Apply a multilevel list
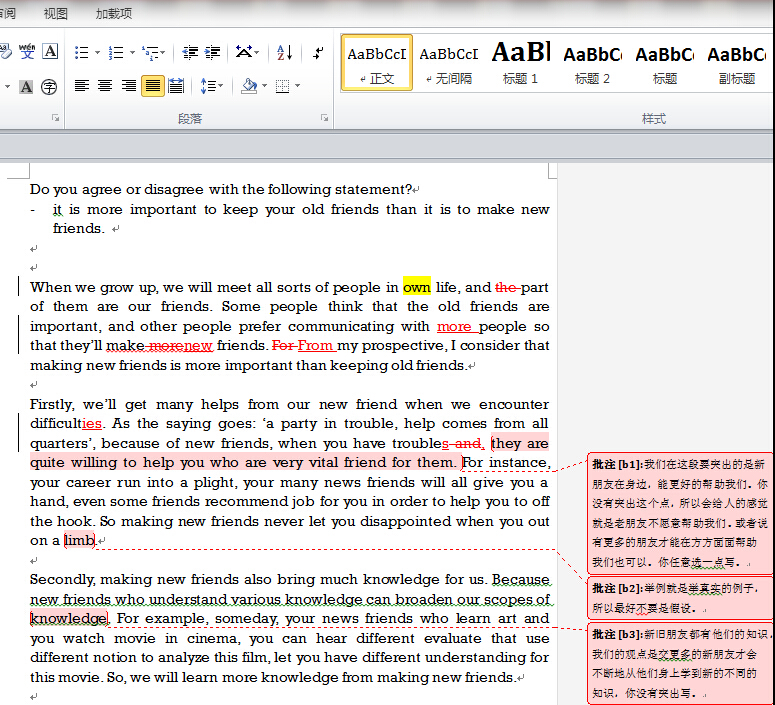The height and width of the screenshot is (705, 775). 150,52
